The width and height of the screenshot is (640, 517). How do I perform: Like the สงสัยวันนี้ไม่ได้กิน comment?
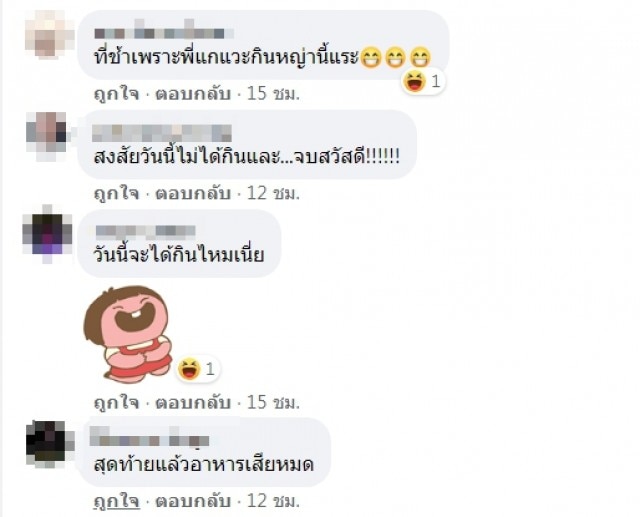coord(117,193)
